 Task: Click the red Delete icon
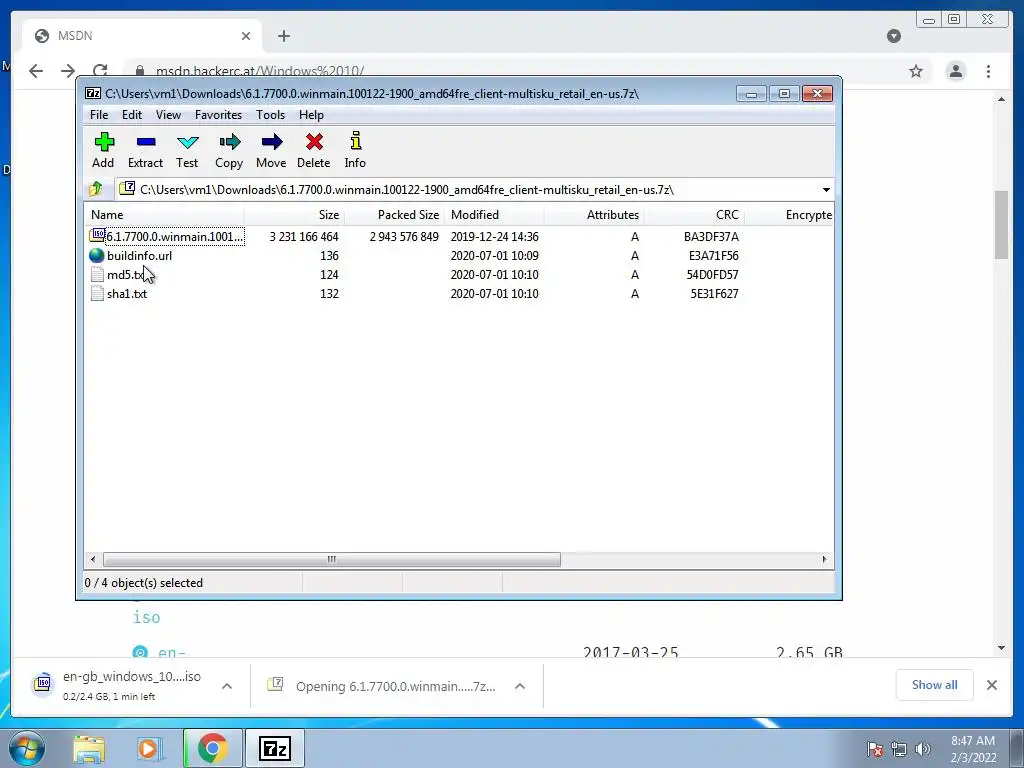click(x=314, y=142)
